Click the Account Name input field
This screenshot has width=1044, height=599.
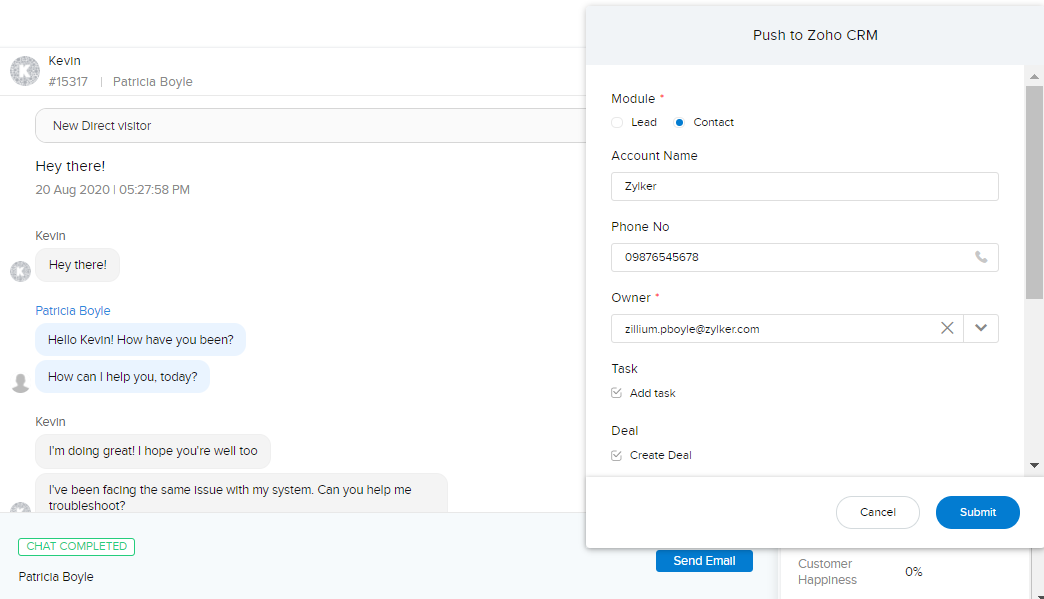804,186
